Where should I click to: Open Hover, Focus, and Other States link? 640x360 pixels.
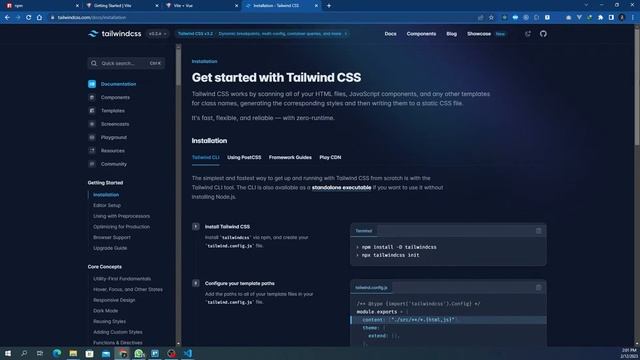tap(128, 289)
